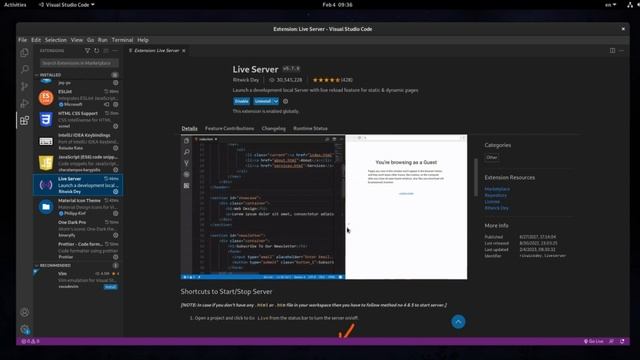Select the Details tab
Viewport: 640px width, 360px height.
coord(189,128)
